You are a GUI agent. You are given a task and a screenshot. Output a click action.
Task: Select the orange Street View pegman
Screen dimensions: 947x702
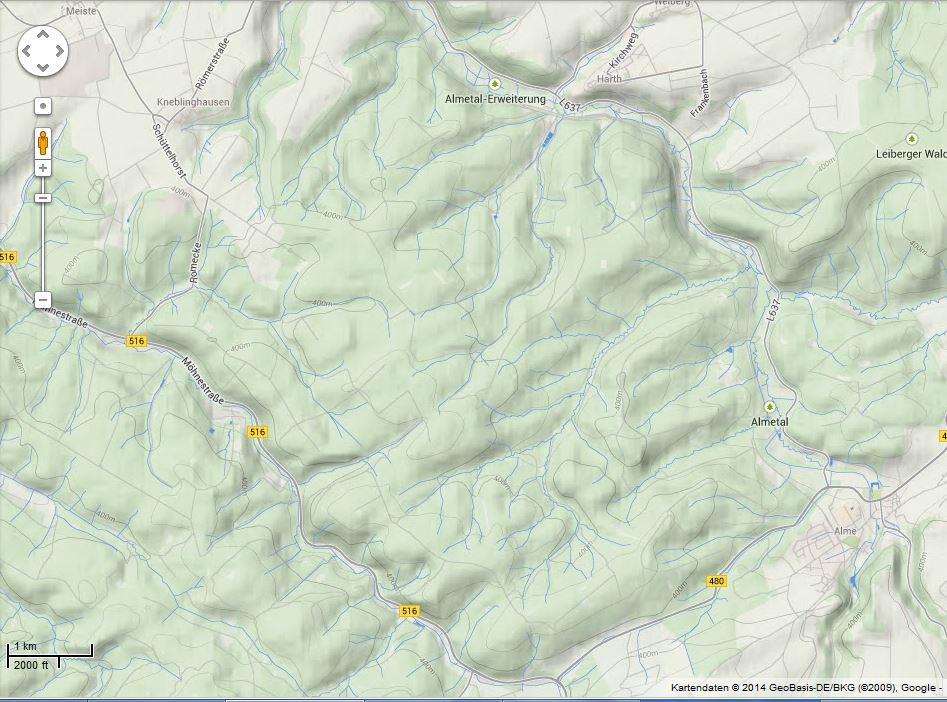(43, 142)
